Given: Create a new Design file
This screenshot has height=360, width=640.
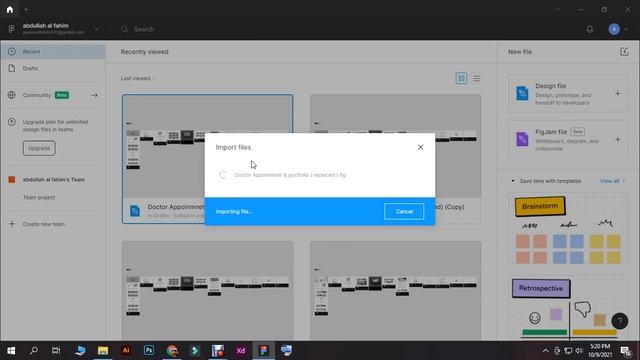Looking at the screenshot, I should [x=568, y=93].
